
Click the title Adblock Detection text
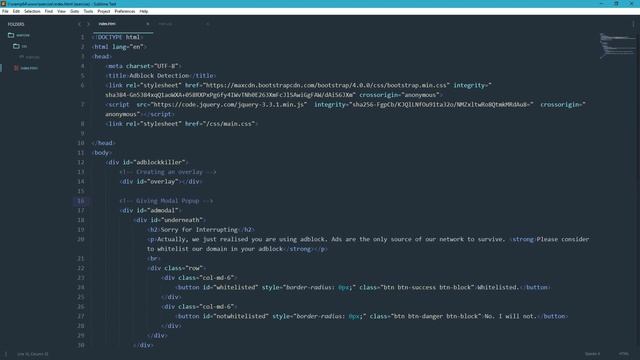160,76
